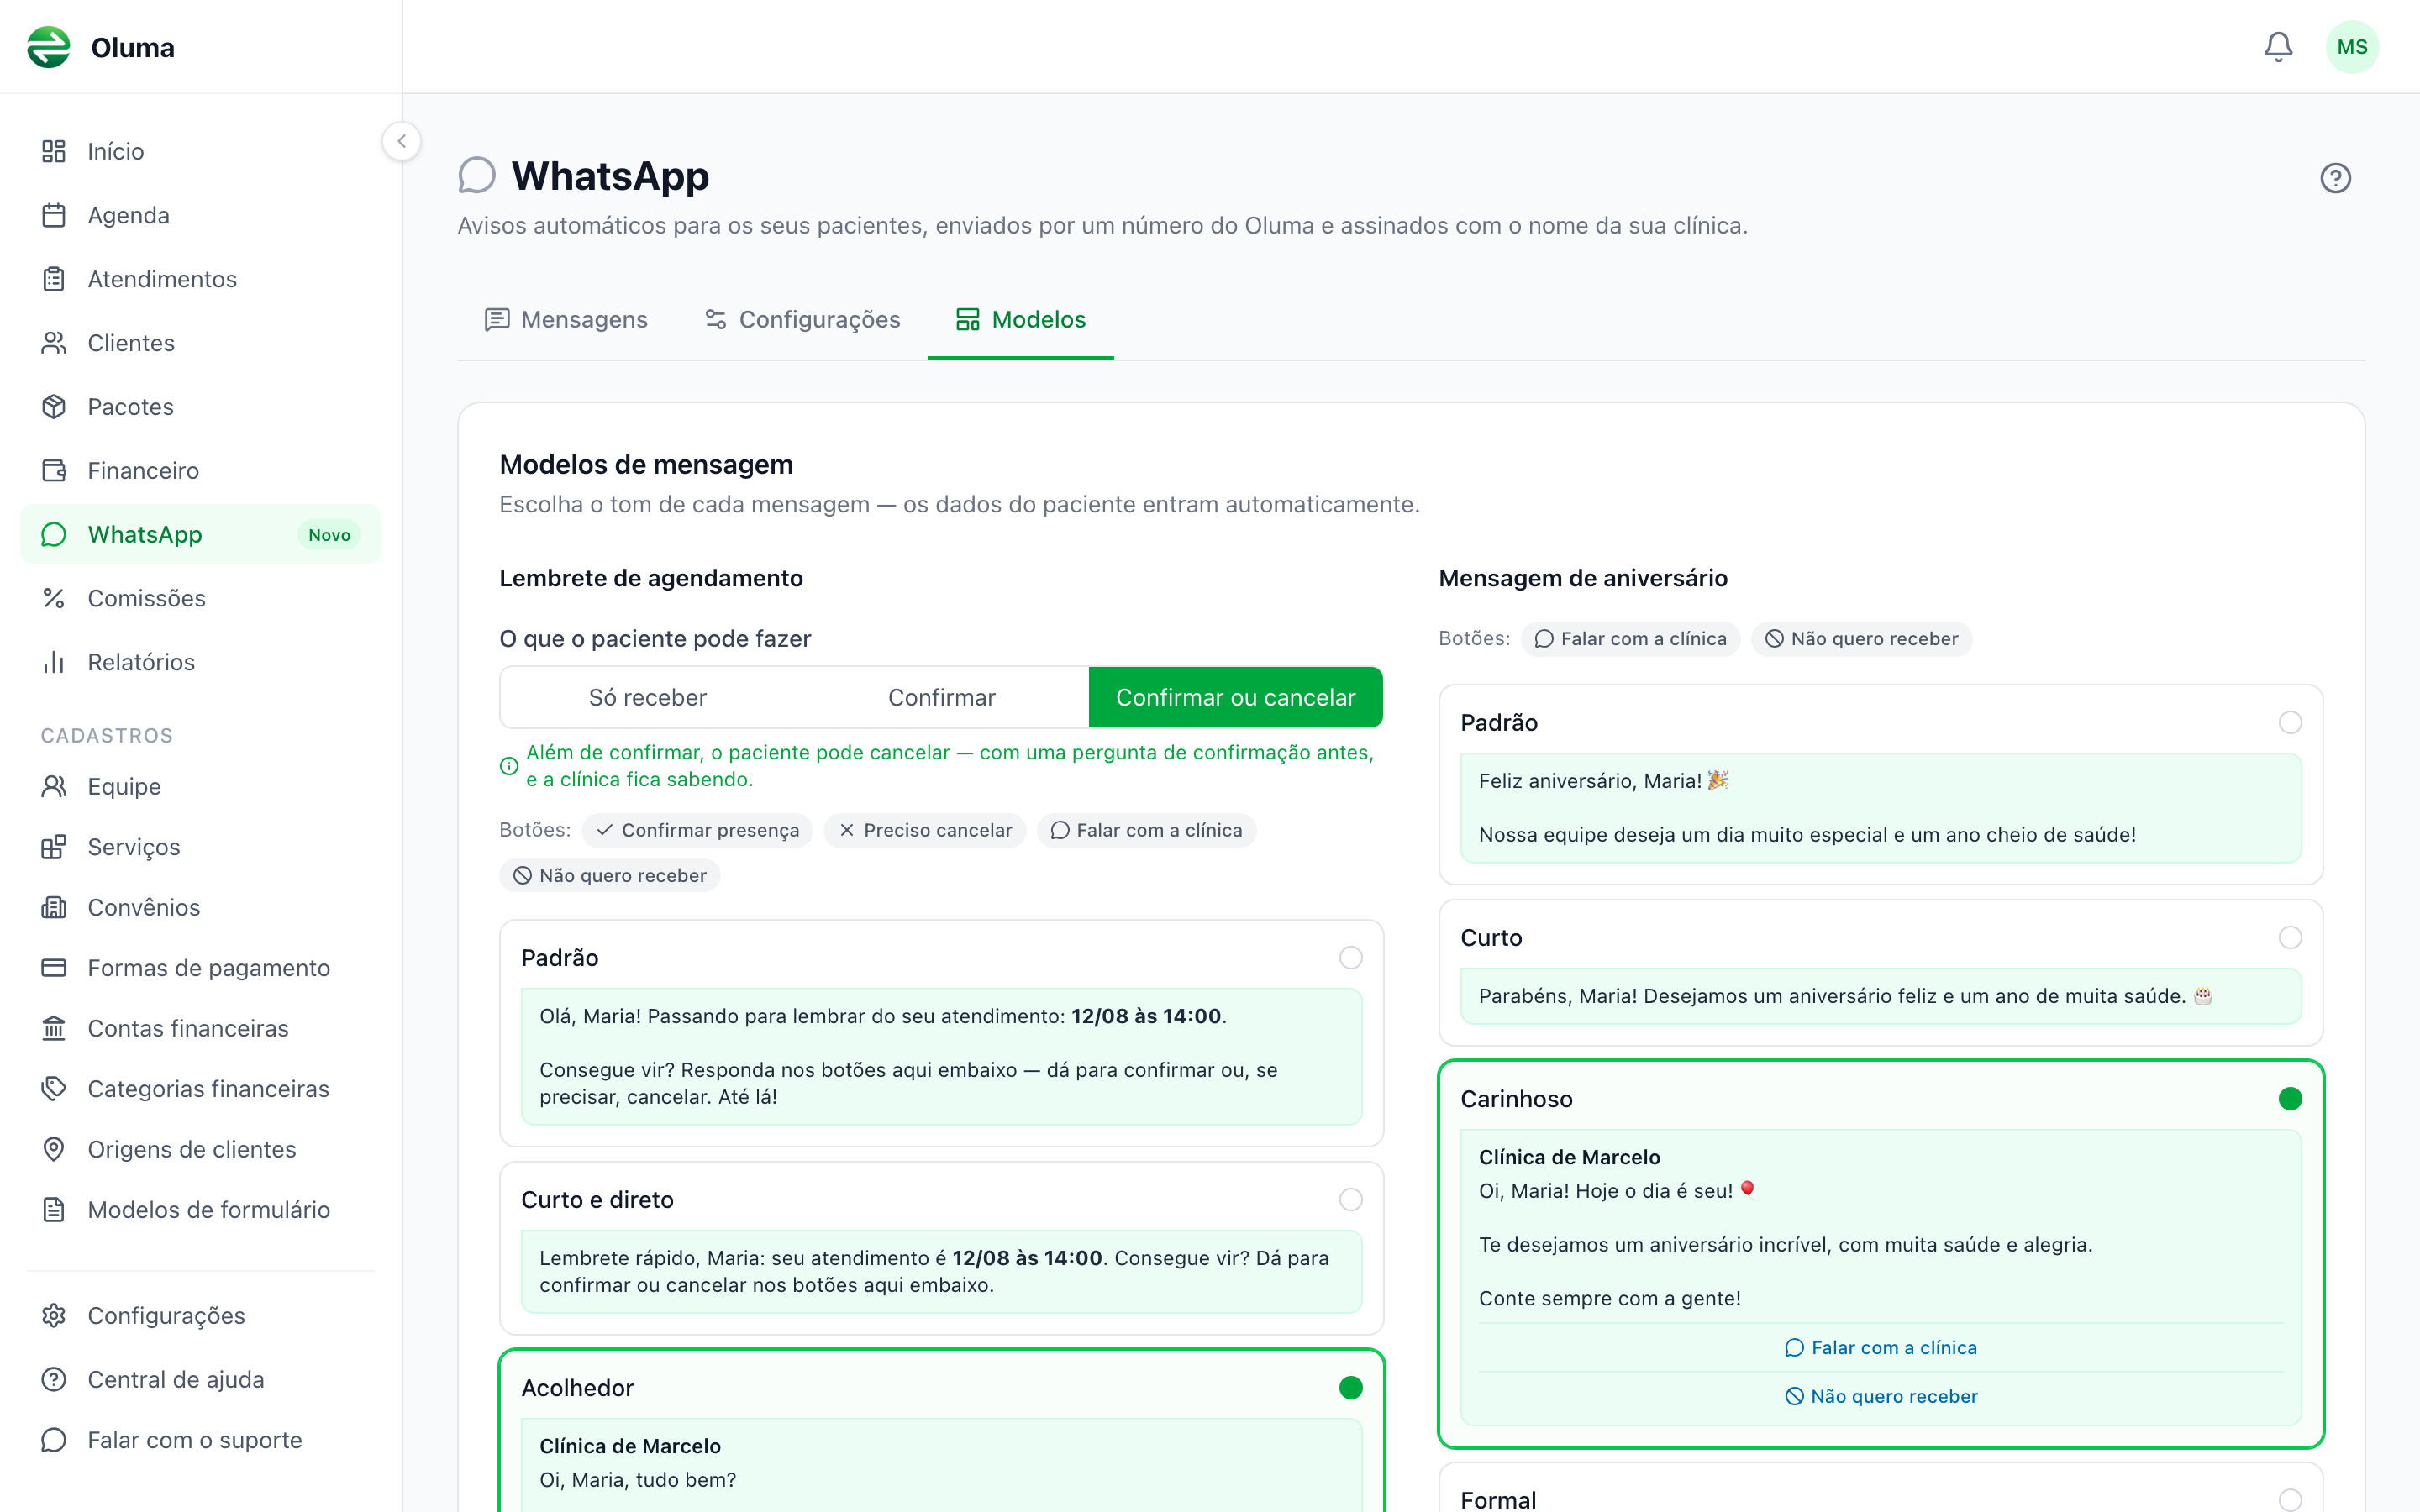Choose the Confirmar ou cancelar option

(x=1236, y=697)
